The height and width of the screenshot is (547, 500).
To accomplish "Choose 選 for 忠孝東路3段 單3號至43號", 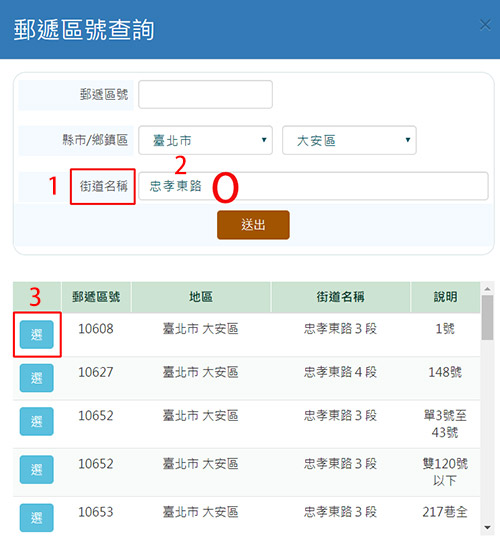I will coord(37,421).
